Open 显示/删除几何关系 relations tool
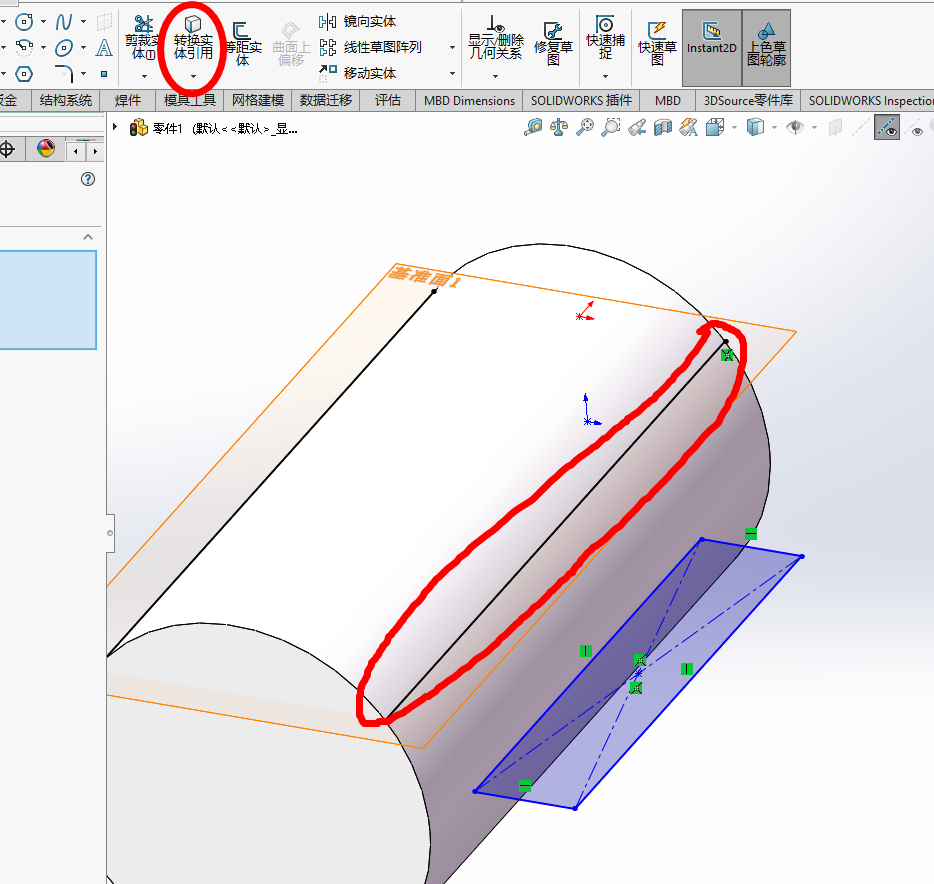Screen dimensions: 934x884 coord(496,38)
